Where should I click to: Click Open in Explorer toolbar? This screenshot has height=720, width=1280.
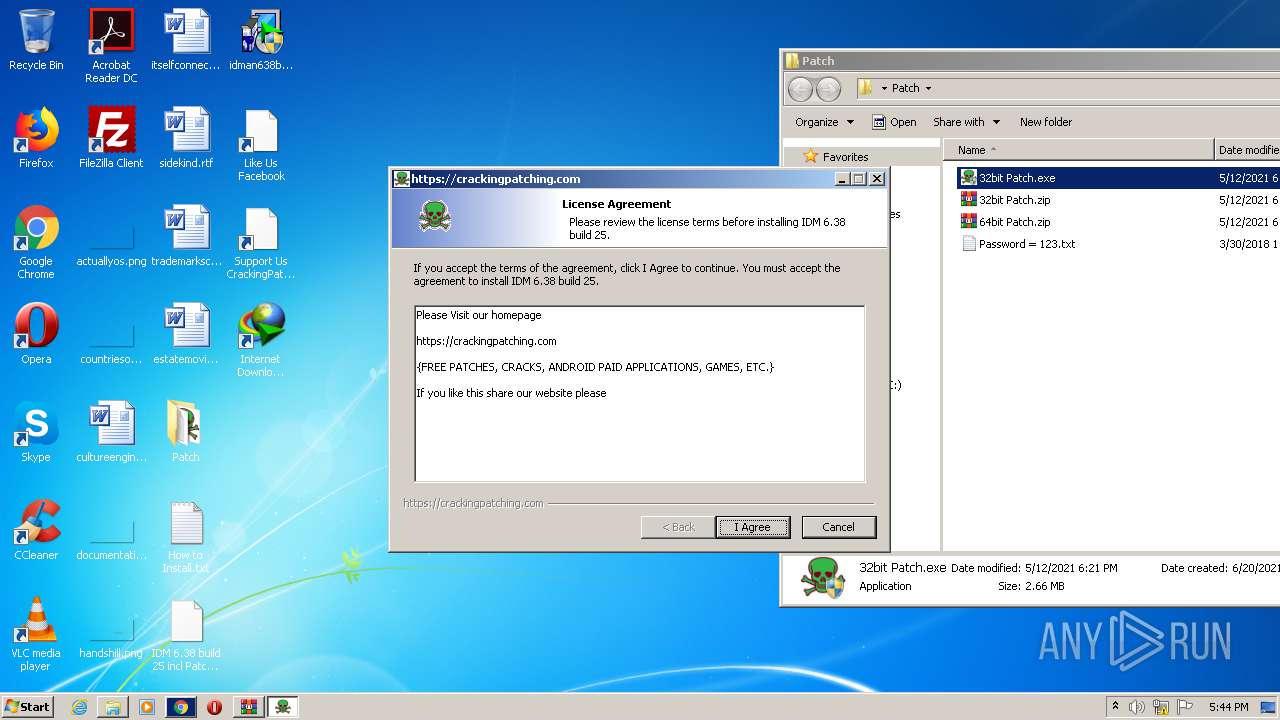(x=894, y=122)
